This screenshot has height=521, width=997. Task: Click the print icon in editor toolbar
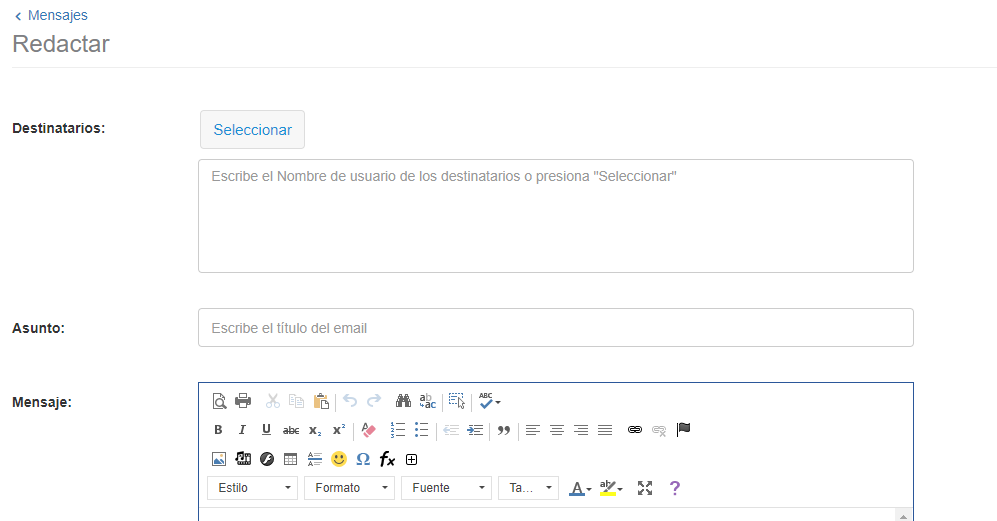pos(243,401)
